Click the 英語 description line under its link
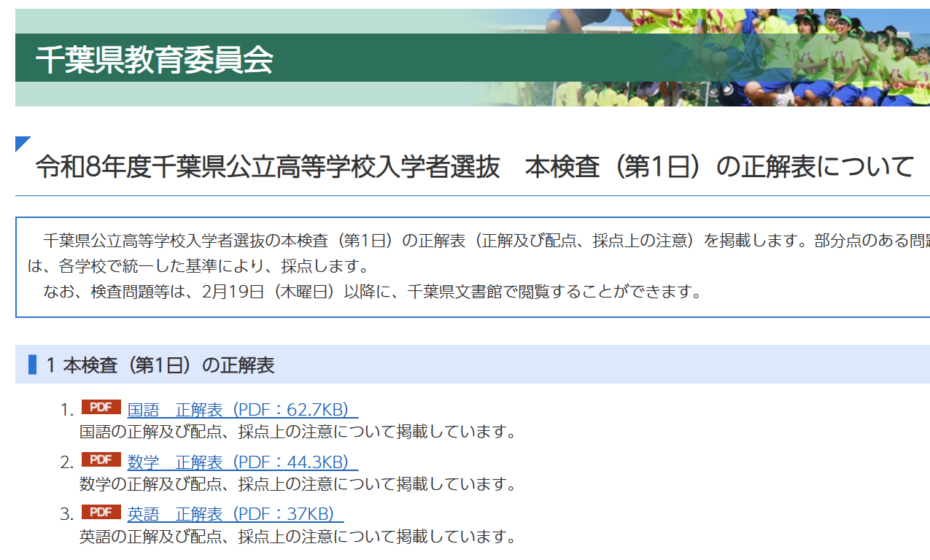The image size is (930, 560). [297, 537]
